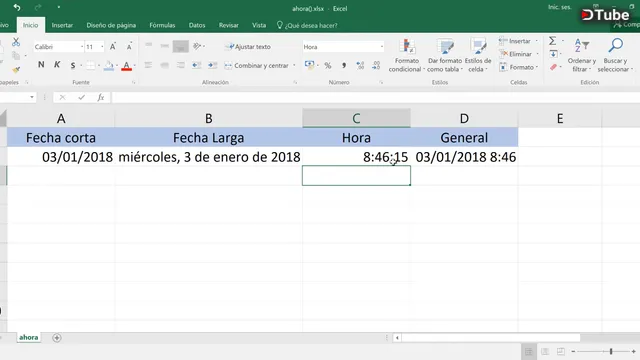Image resolution: width=640 pixels, height=360 pixels.
Task: Click the AutoSum sigma icon
Action: (552, 41)
